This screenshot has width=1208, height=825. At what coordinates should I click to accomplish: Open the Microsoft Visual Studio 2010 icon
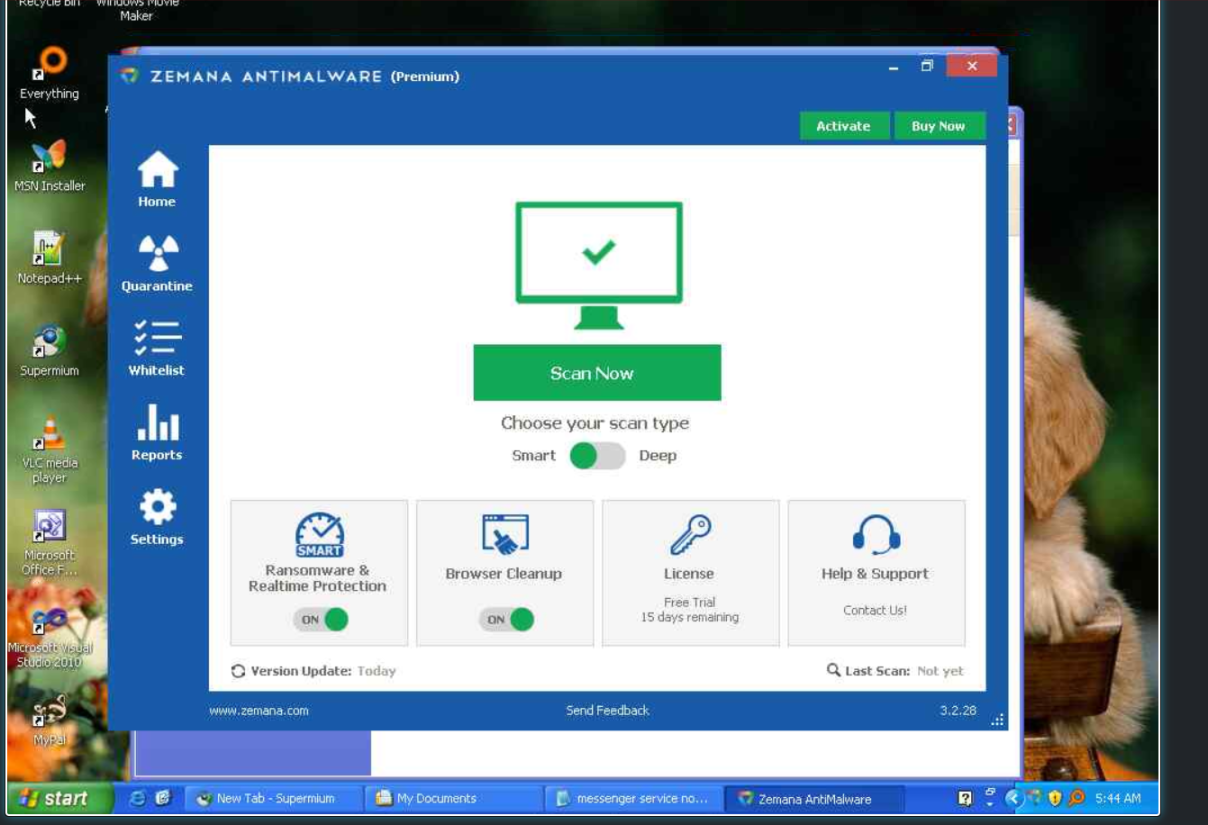click(49, 636)
